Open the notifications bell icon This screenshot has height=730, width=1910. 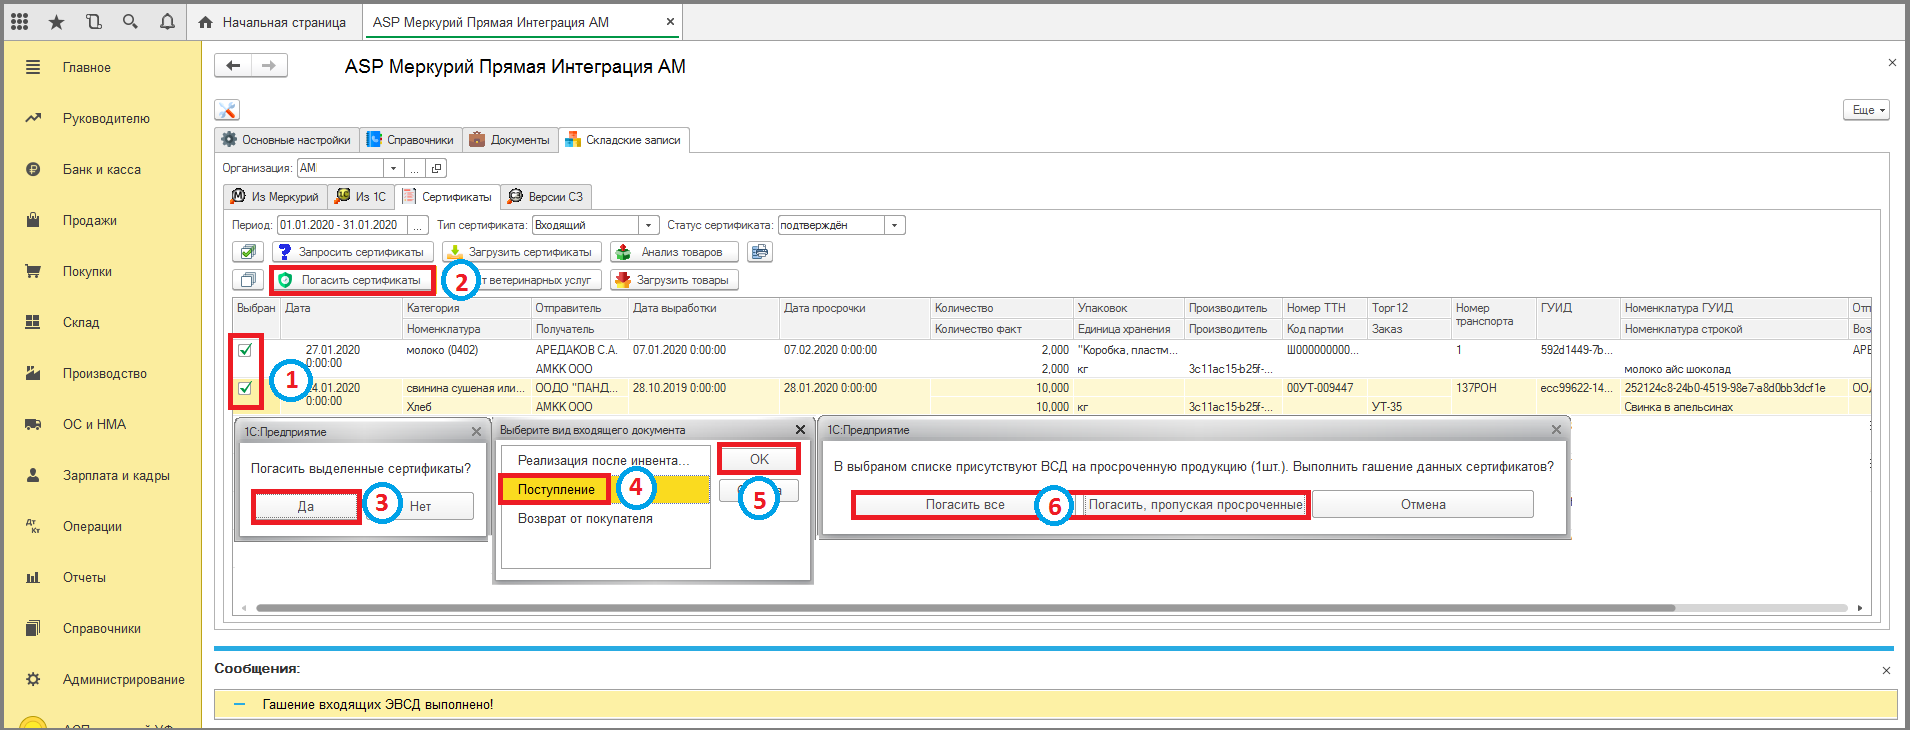(167, 21)
